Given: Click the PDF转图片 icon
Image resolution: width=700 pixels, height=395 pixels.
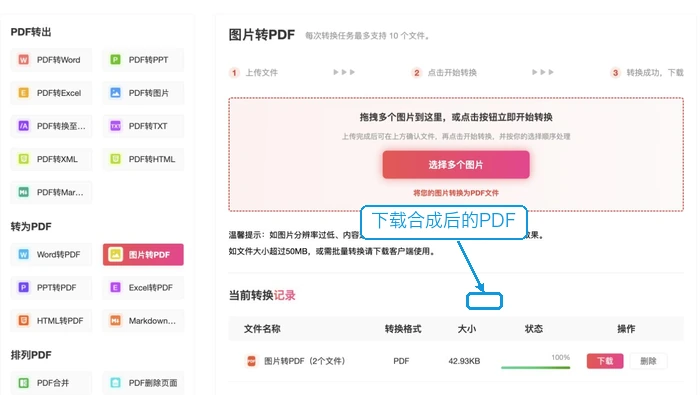Looking at the screenshot, I should tap(115, 93).
